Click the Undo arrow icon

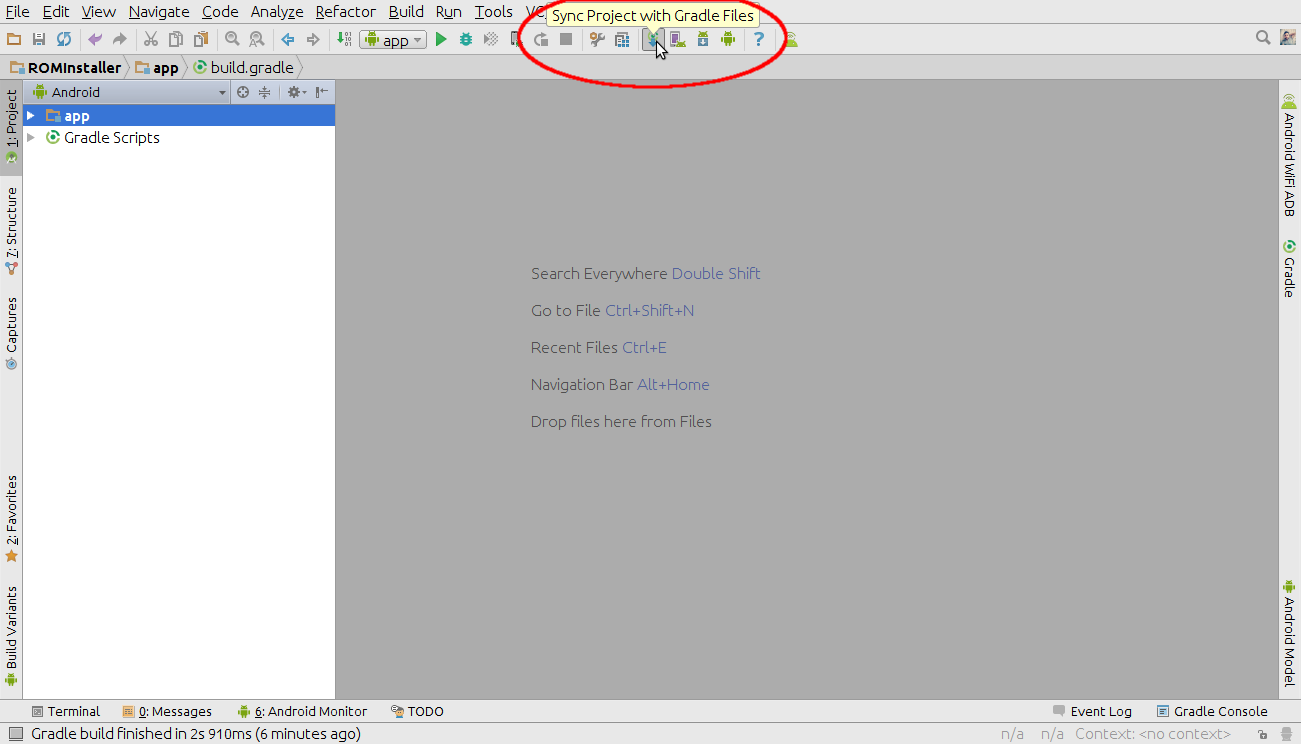click(95, 39)
